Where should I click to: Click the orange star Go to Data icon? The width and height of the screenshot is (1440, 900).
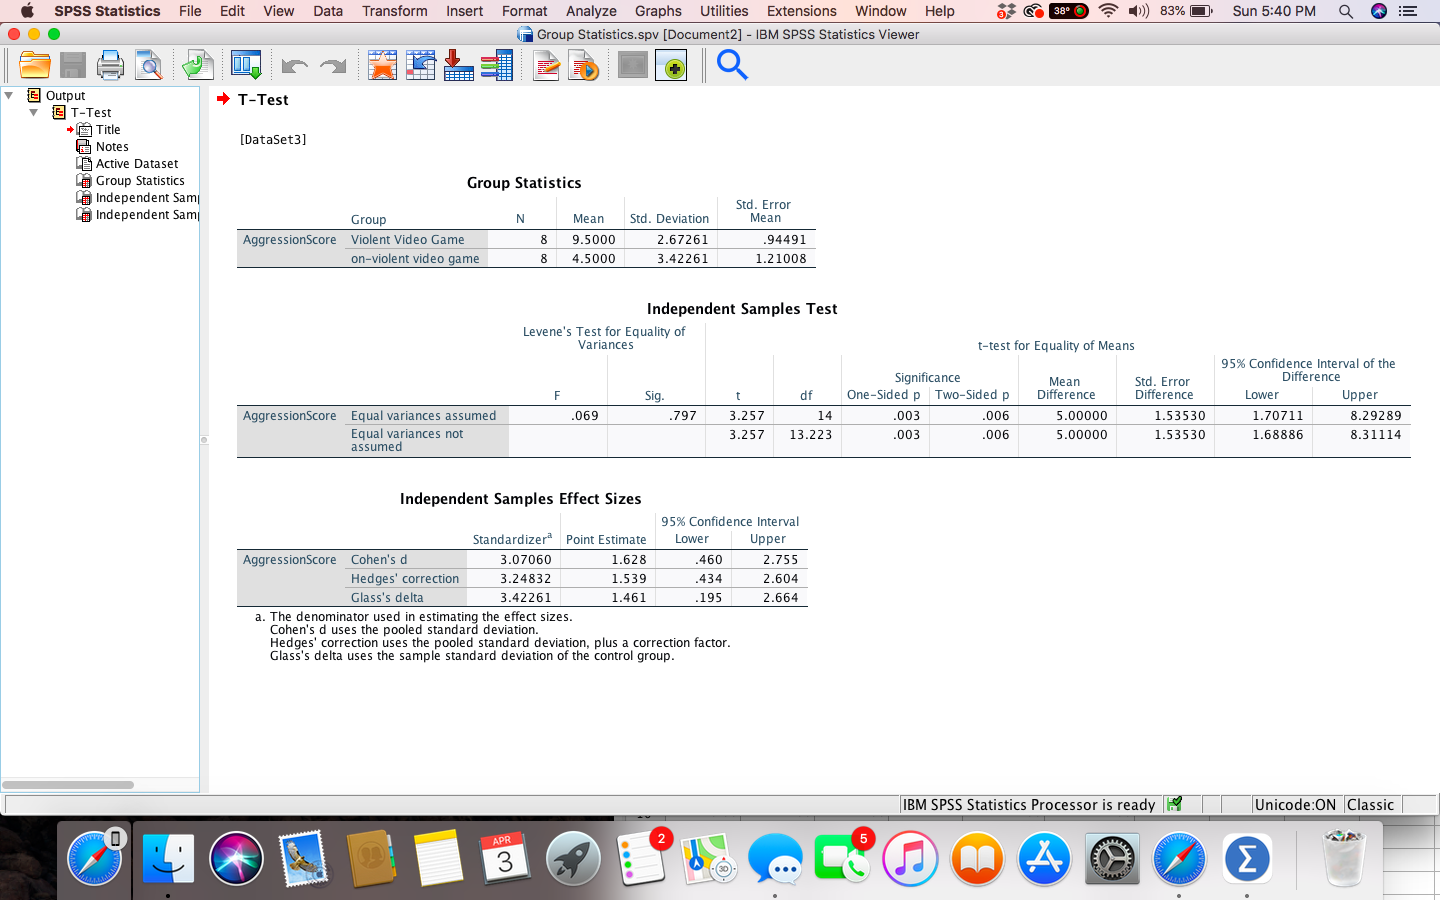pos(383,66)
